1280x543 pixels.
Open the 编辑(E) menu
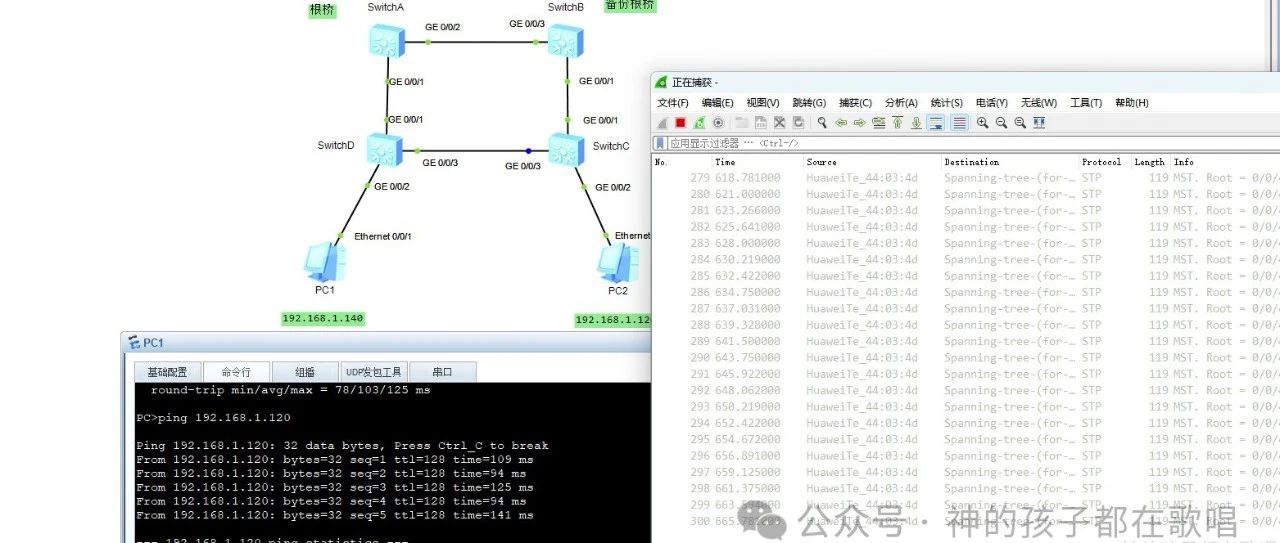tap(717, 103)
